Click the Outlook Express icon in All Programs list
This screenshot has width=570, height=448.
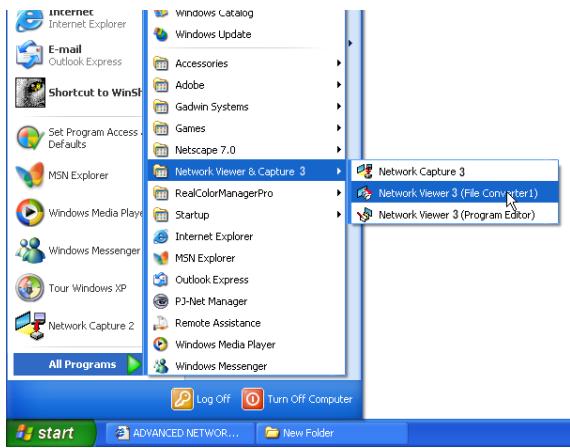(x=161, y=280)
